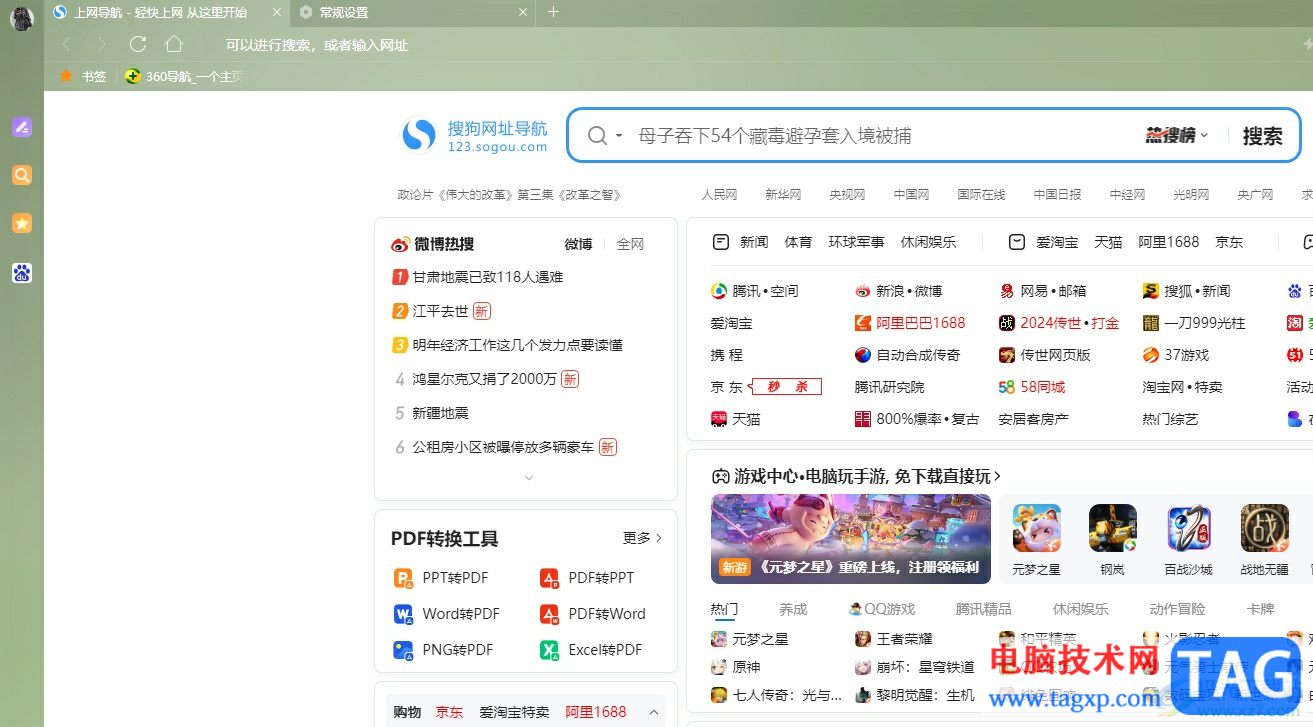Click the browser refresh icon

pyautogui.click(x=138, y=44)
